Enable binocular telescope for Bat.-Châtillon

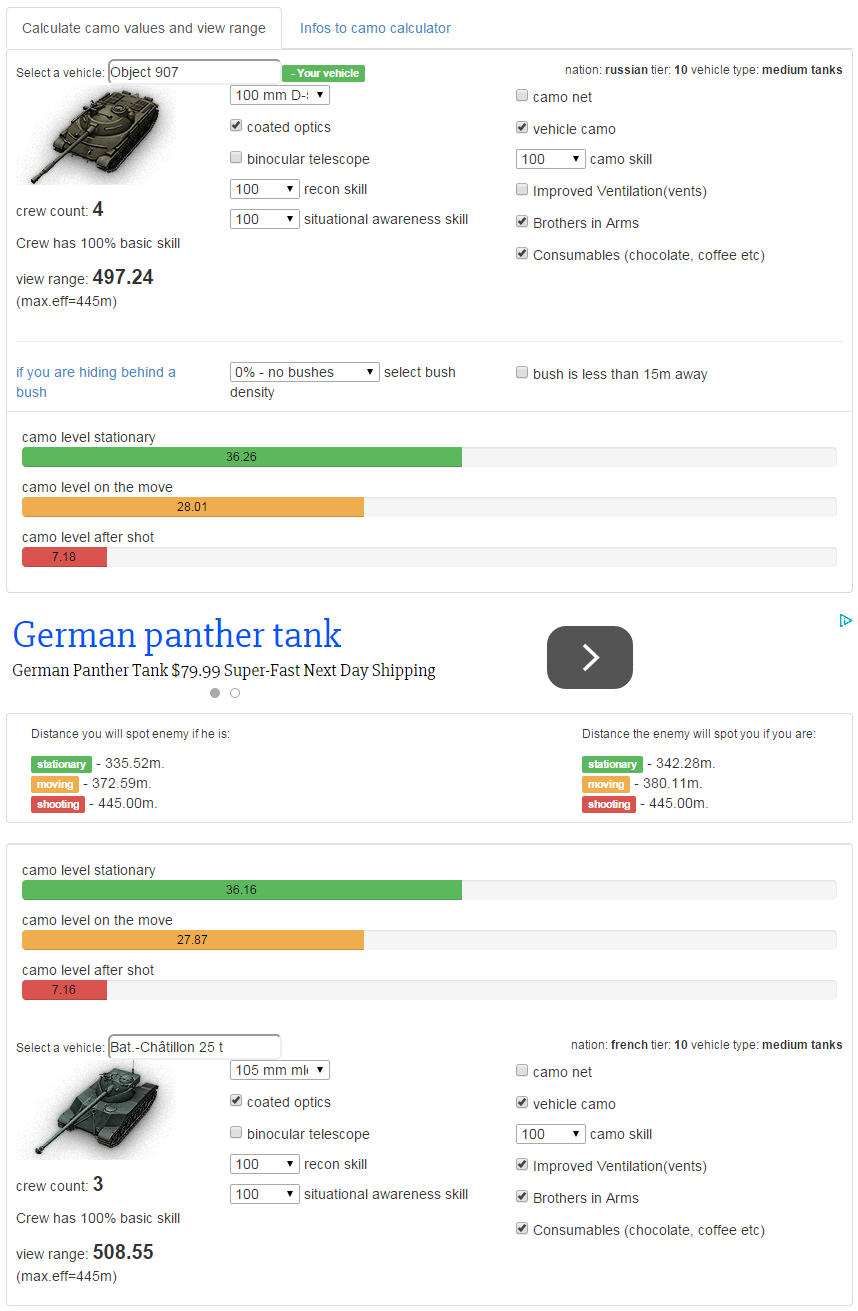236,1133
